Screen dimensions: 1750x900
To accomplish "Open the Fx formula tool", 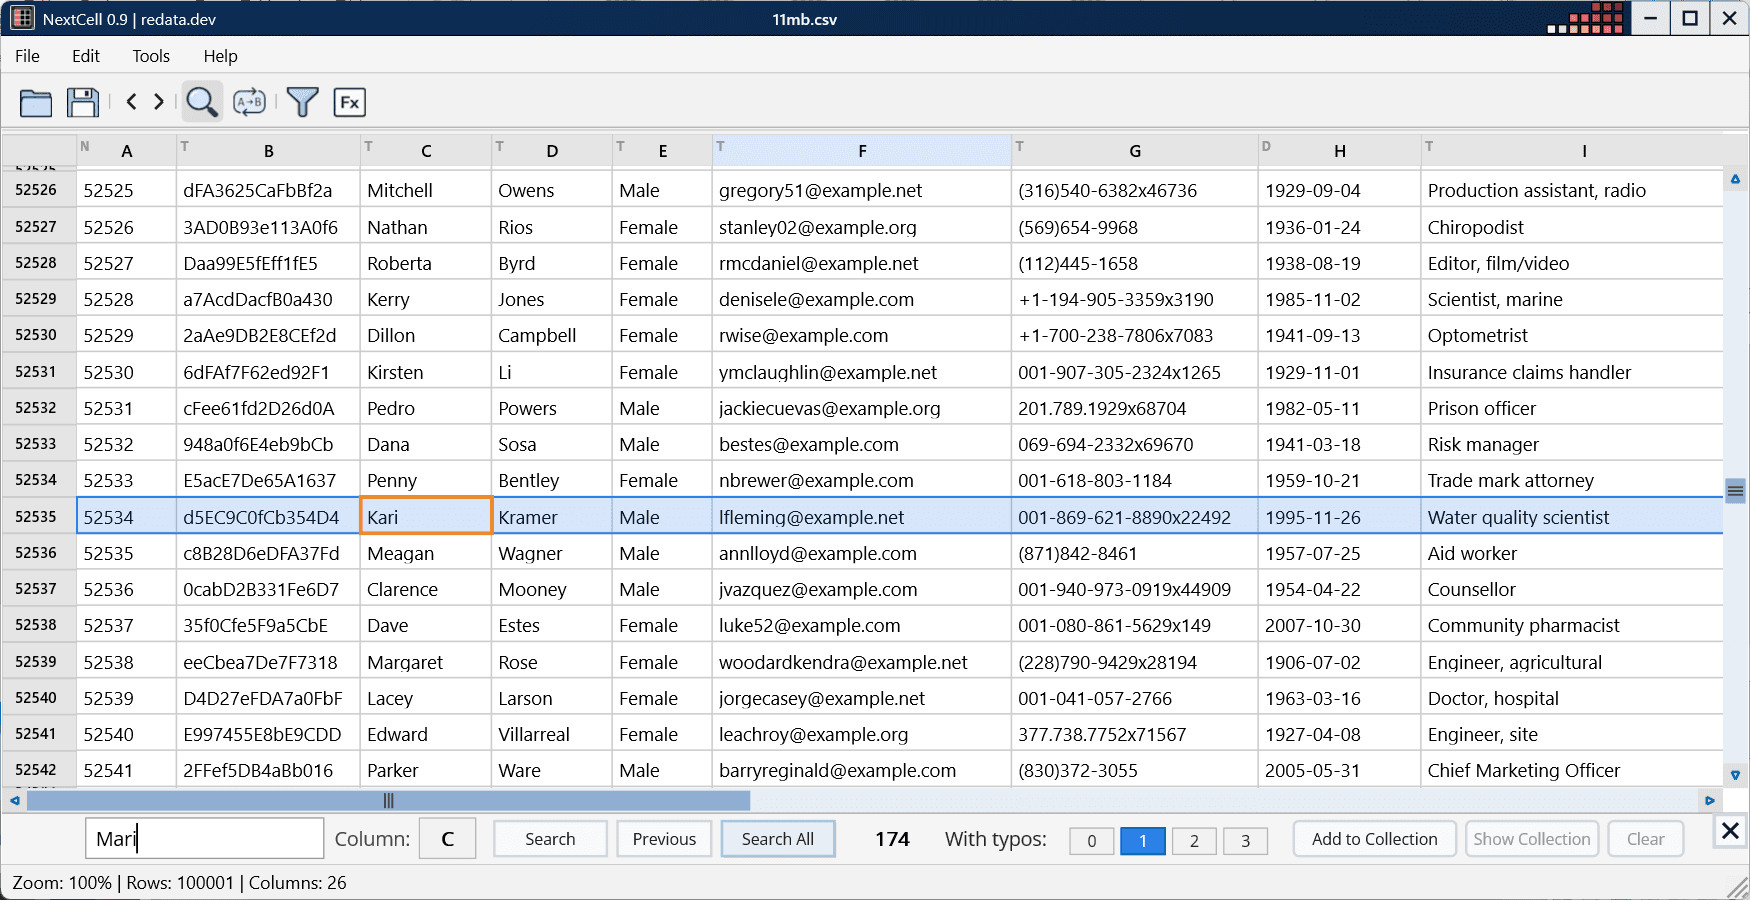I will (x=349, y=102).
